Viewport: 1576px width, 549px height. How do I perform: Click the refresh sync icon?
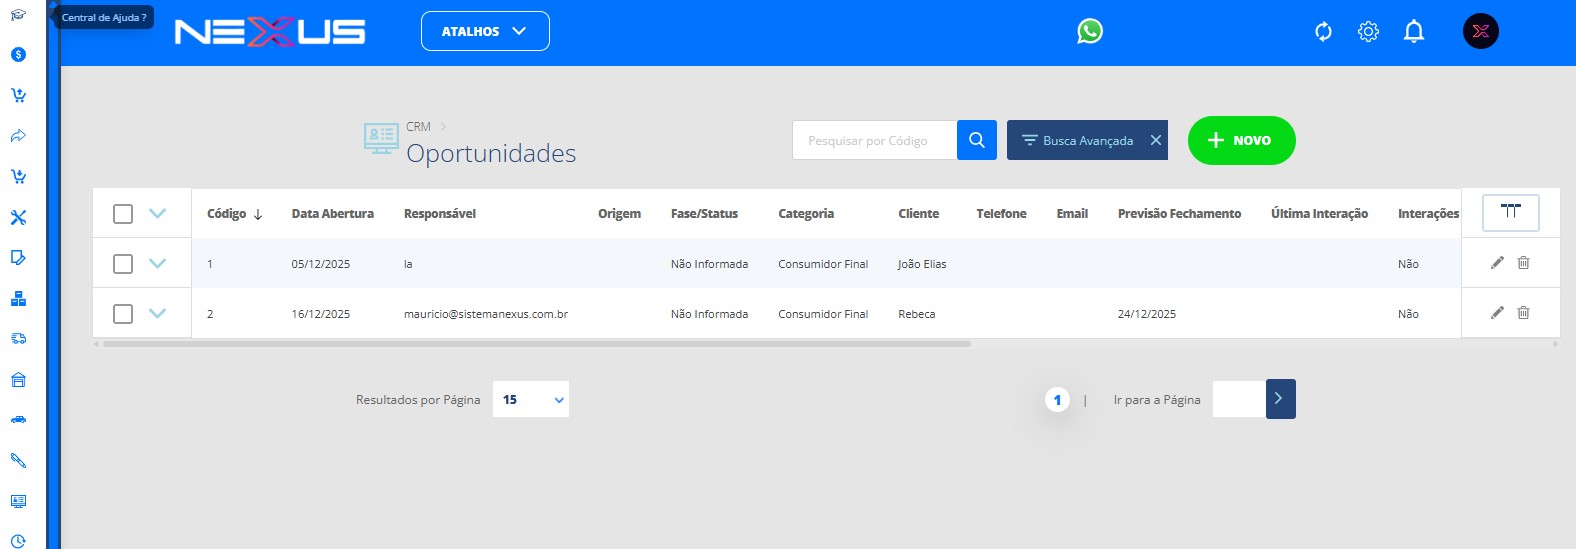1323,32
